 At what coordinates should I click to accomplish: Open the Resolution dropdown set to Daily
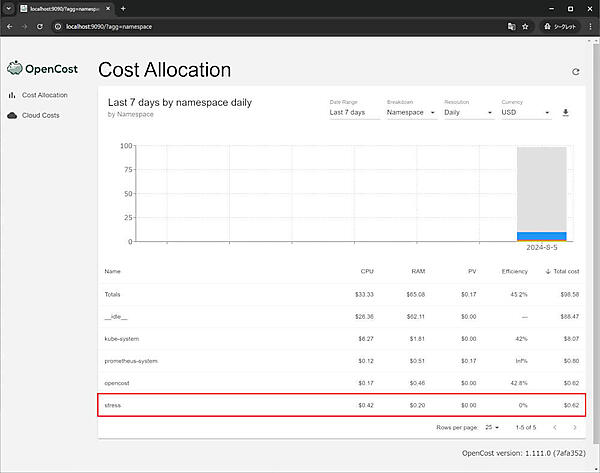click(467, 113)
